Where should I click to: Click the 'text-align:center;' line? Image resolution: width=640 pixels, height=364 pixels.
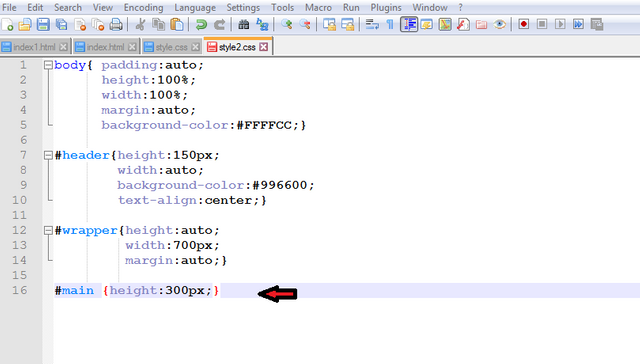coord(192,200)
